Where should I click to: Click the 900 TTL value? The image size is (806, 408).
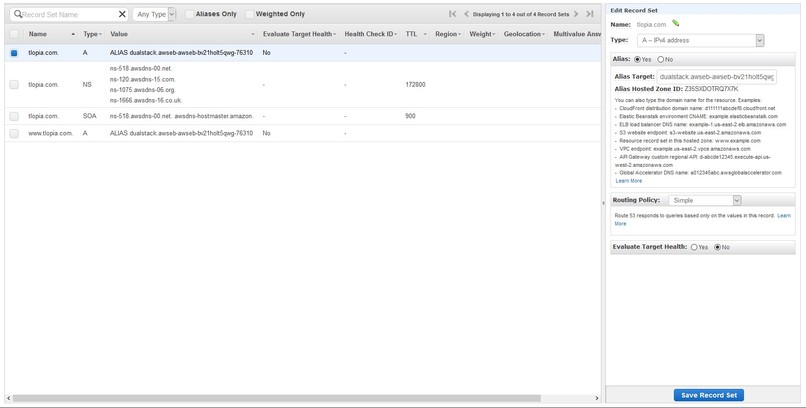(x=410, y=116)
